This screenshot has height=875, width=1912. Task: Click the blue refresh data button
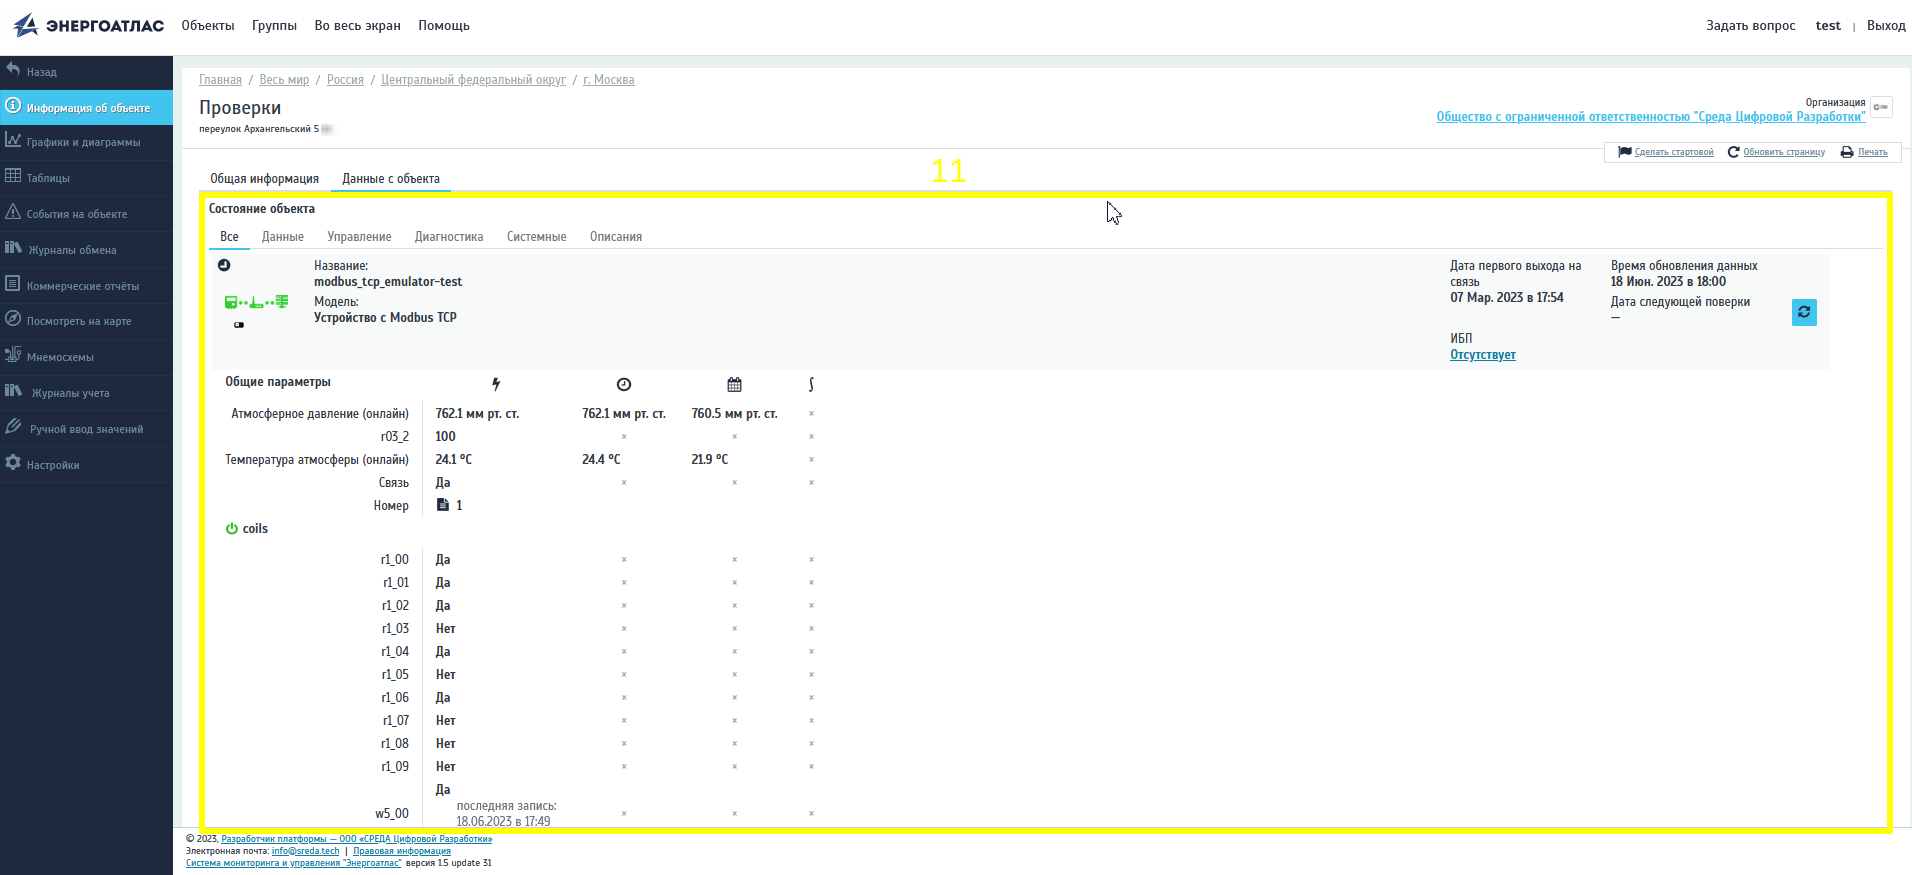coord(1804,312)
